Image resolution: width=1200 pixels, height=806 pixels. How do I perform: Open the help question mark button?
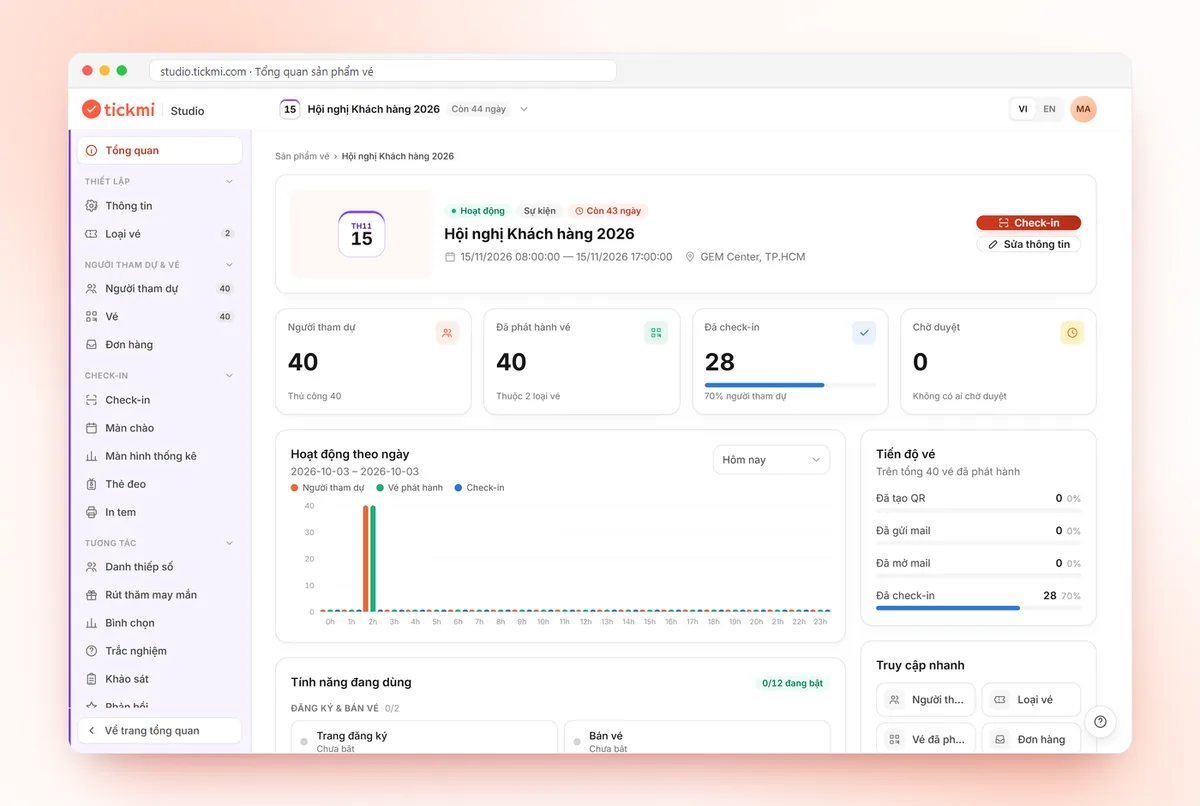click(1100, 722)
